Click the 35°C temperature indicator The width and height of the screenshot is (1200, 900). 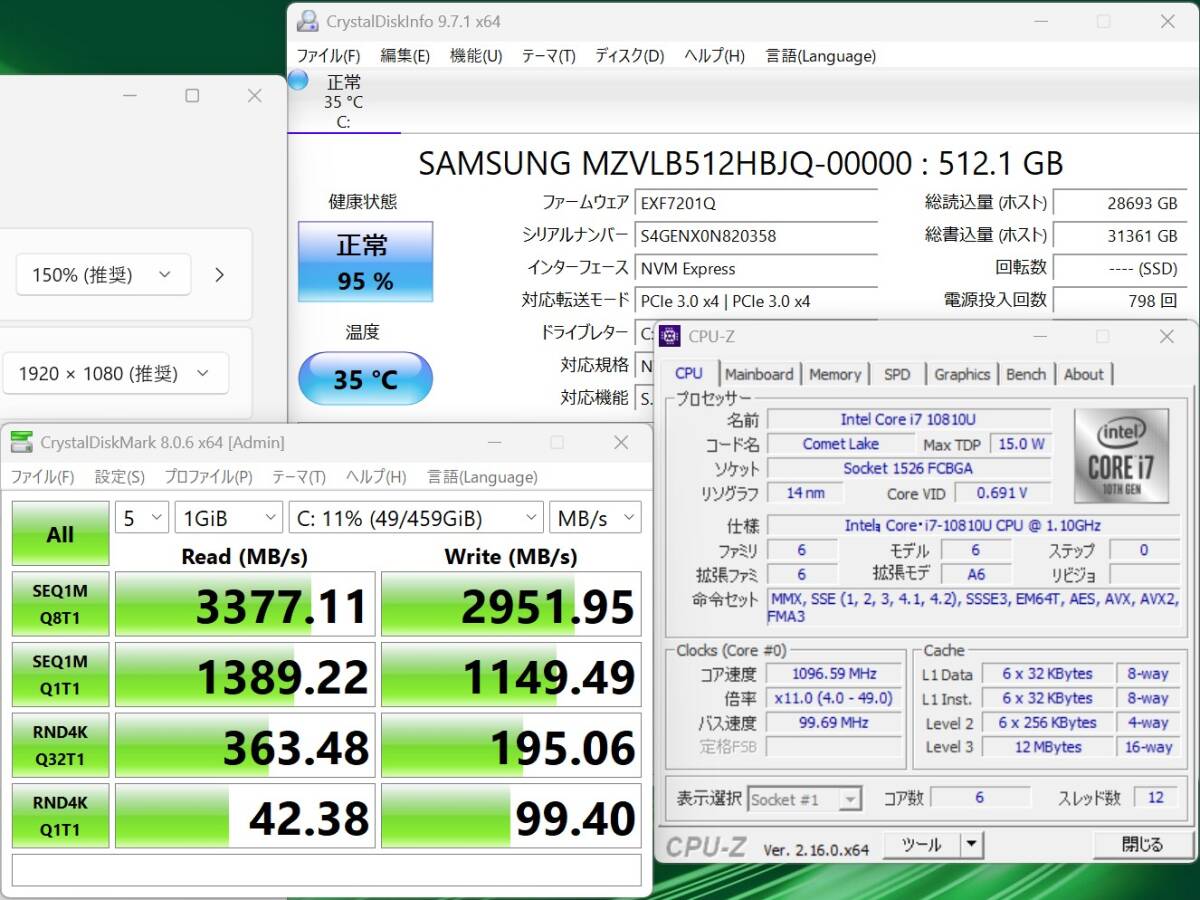364,379
